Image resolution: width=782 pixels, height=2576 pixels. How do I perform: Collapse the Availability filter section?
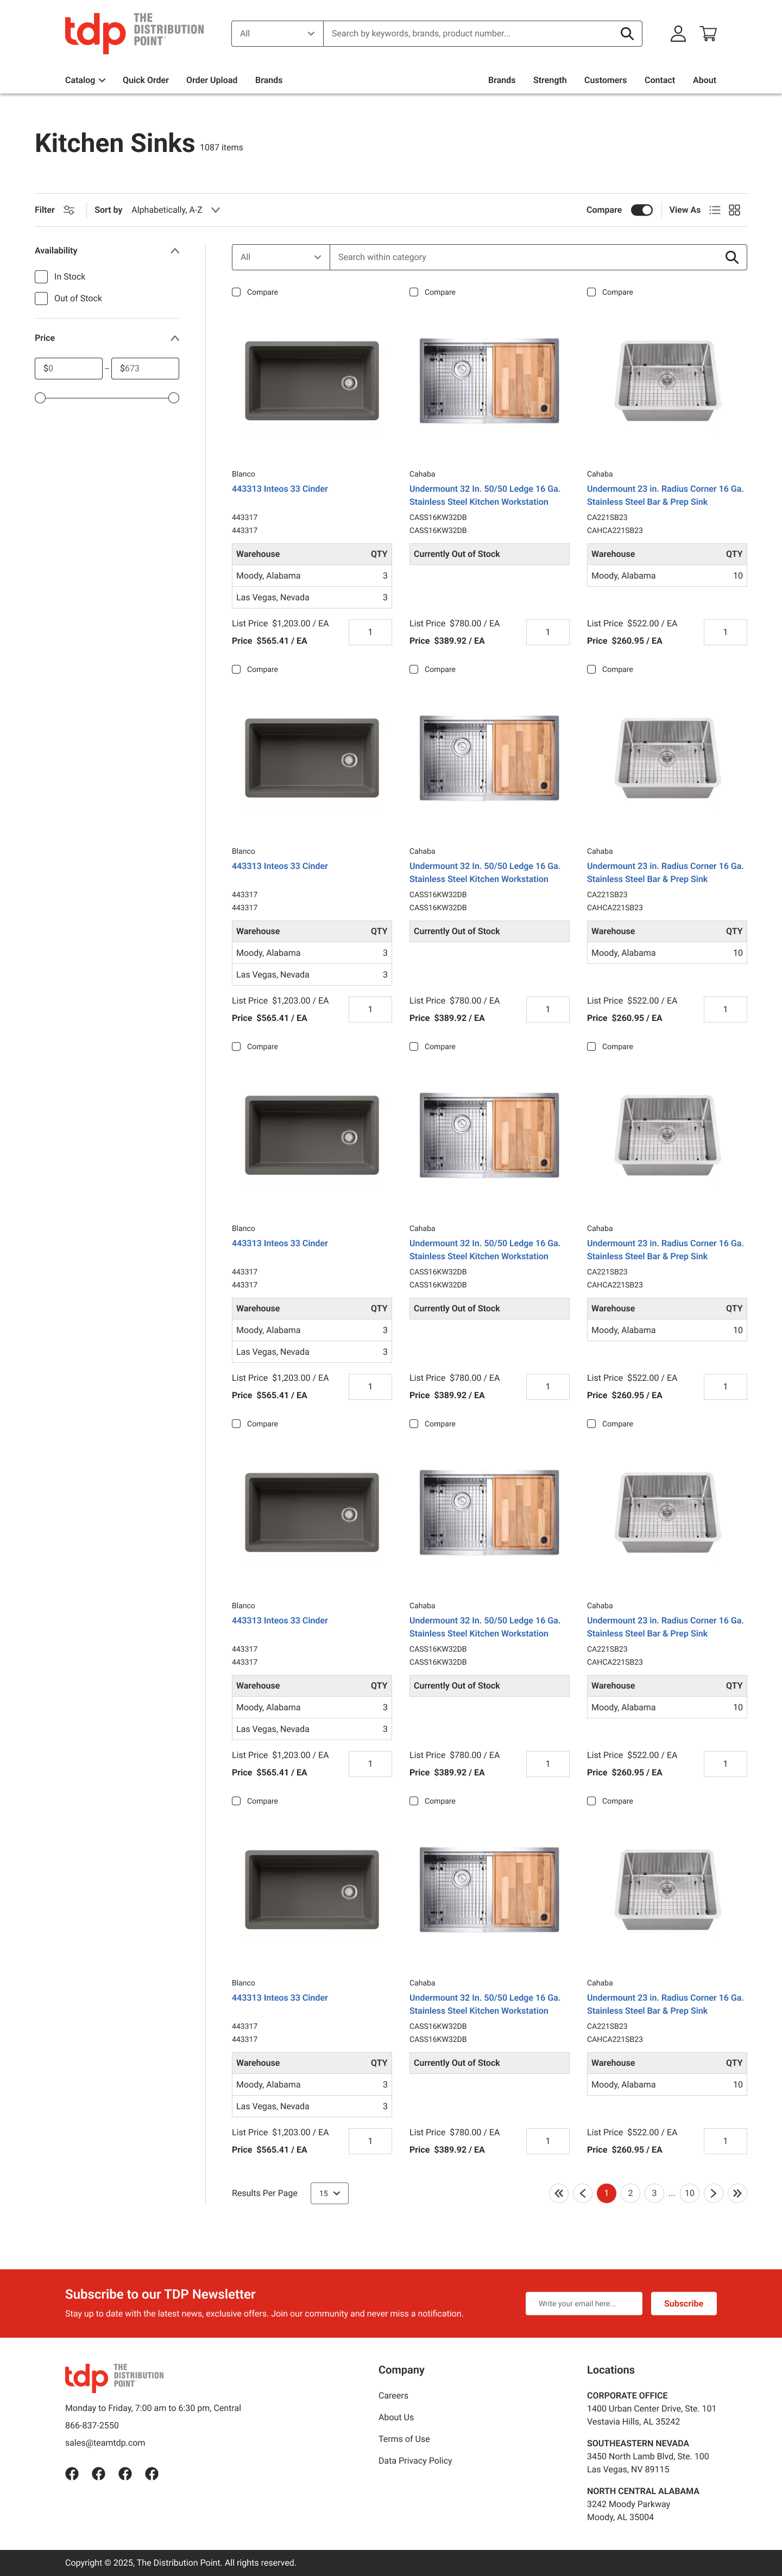click(x=175, y=251)
